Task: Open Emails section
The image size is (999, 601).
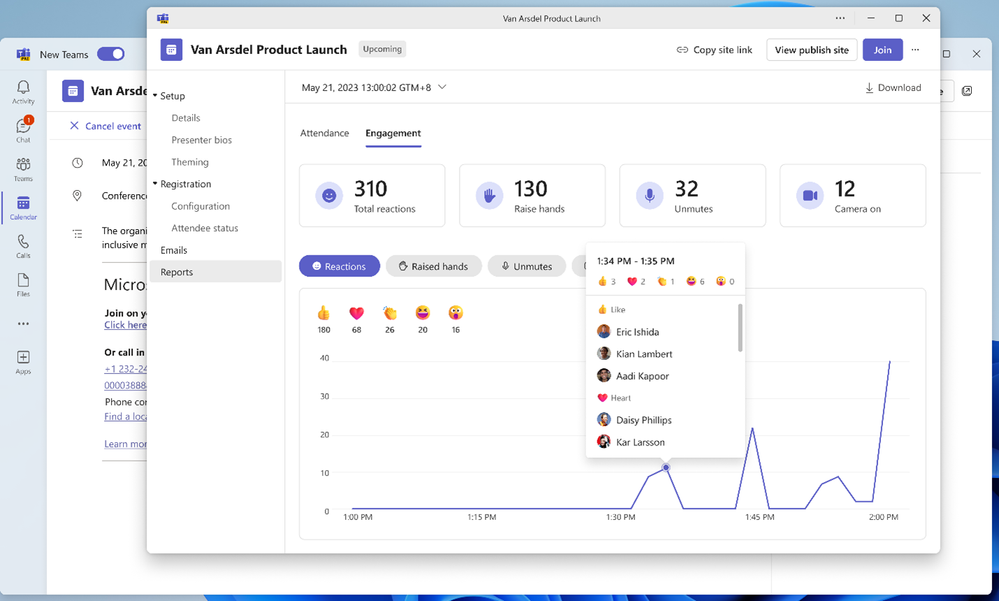Action: click(174, 250)
